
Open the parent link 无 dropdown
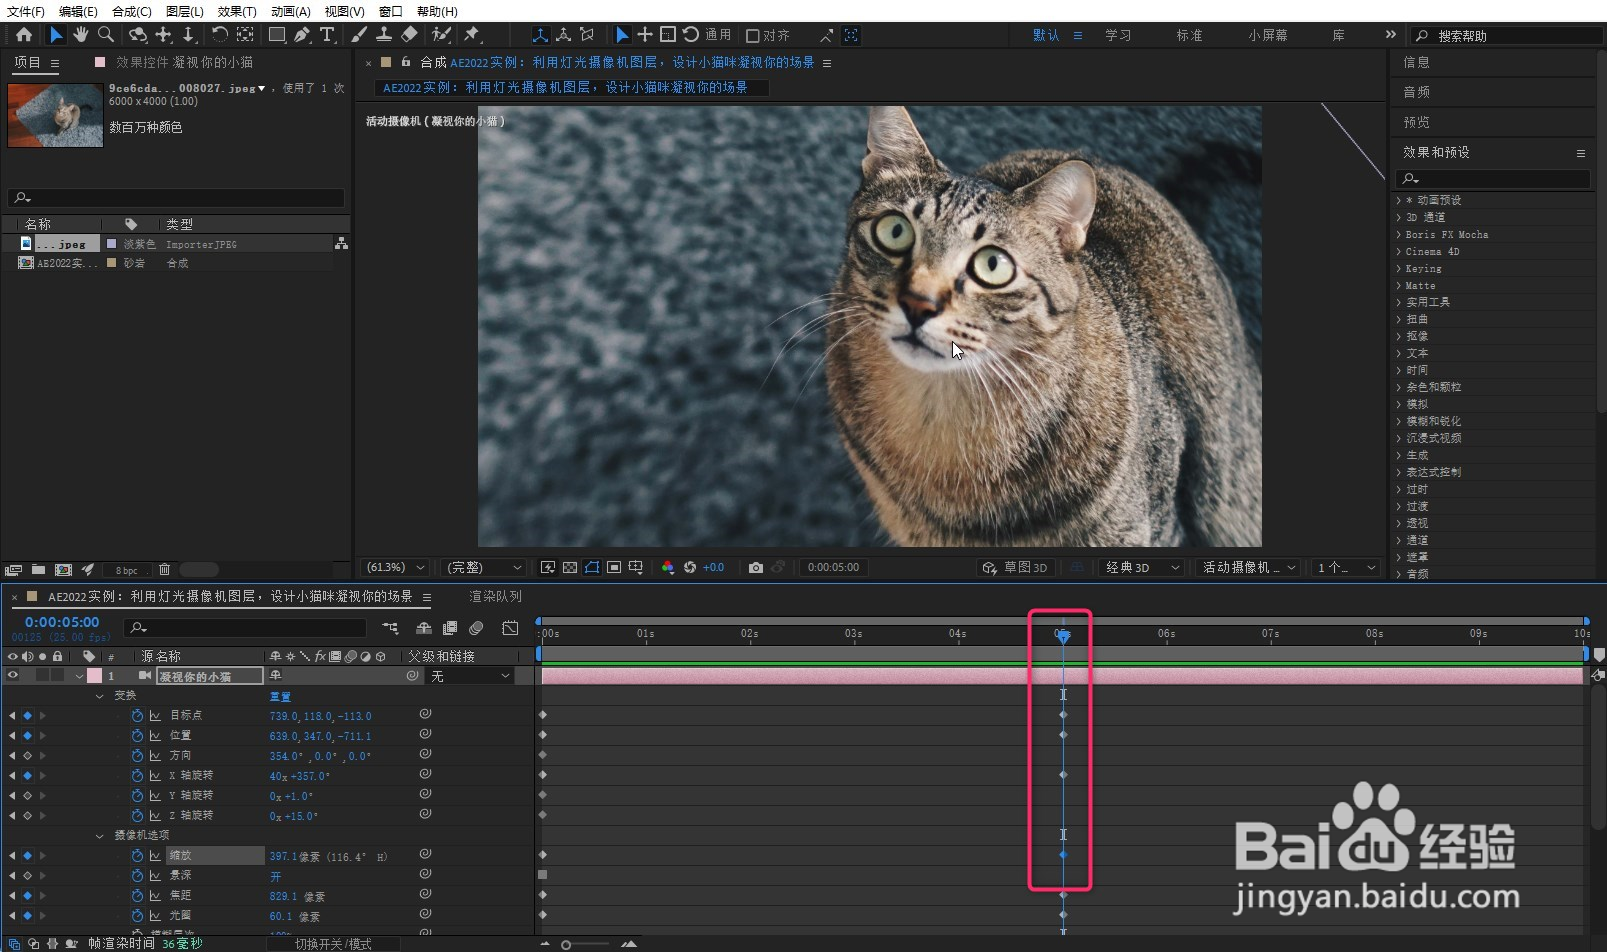(x=471, y=676)
